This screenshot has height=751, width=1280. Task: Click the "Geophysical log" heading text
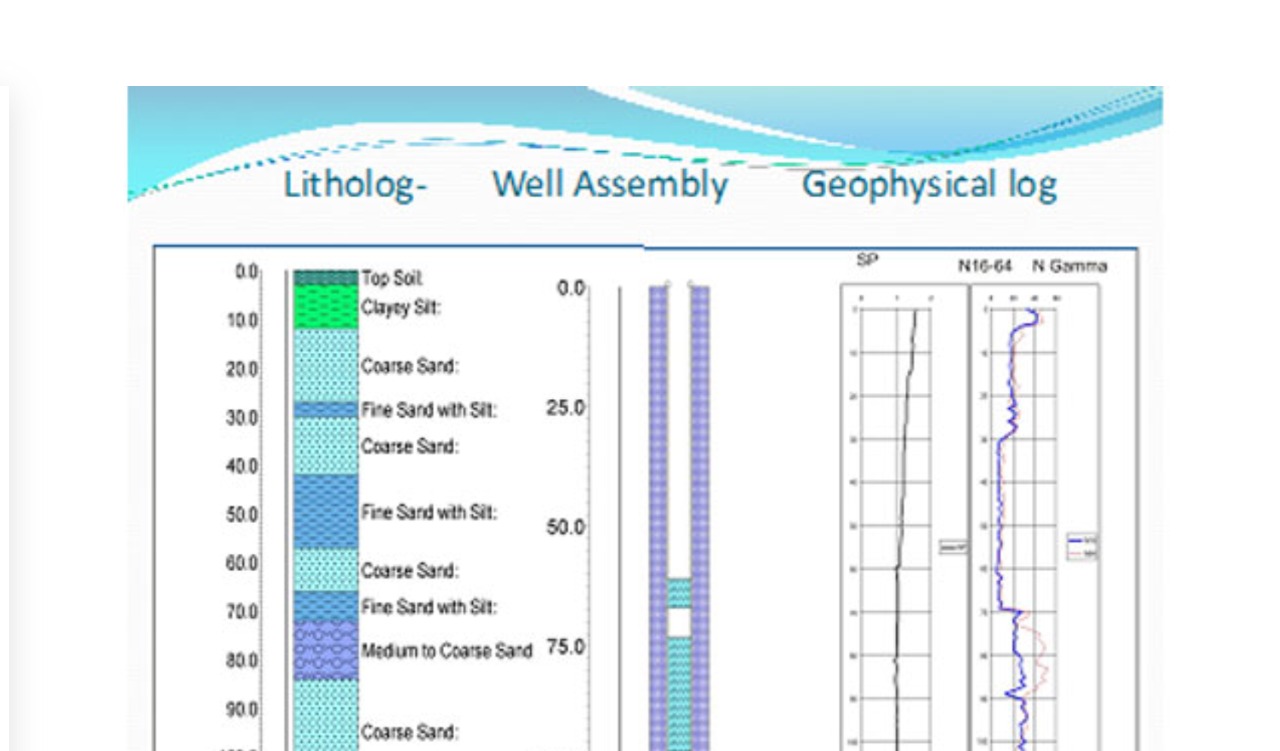(929, 185)
